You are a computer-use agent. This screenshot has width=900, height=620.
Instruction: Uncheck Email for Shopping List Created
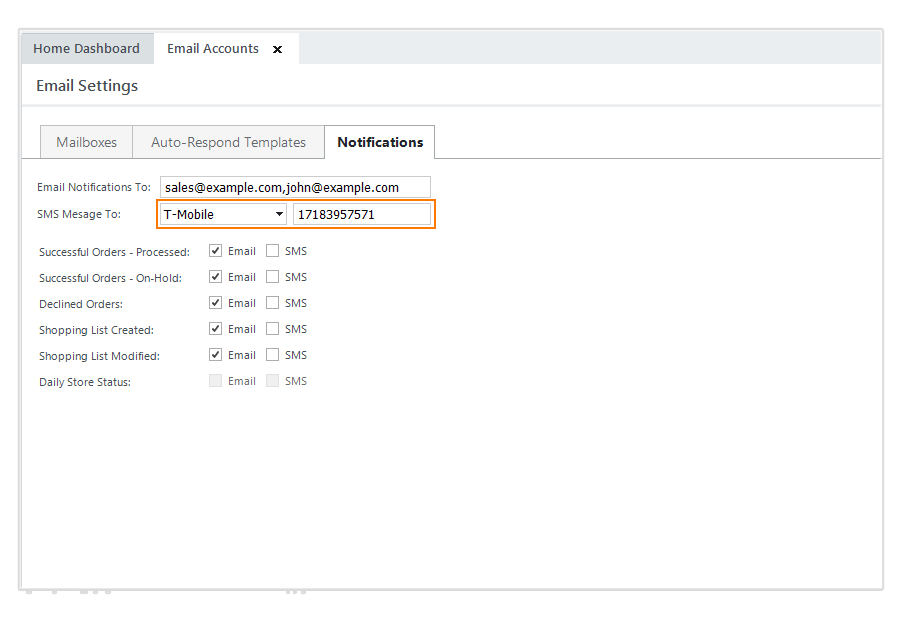coord(215,329)
